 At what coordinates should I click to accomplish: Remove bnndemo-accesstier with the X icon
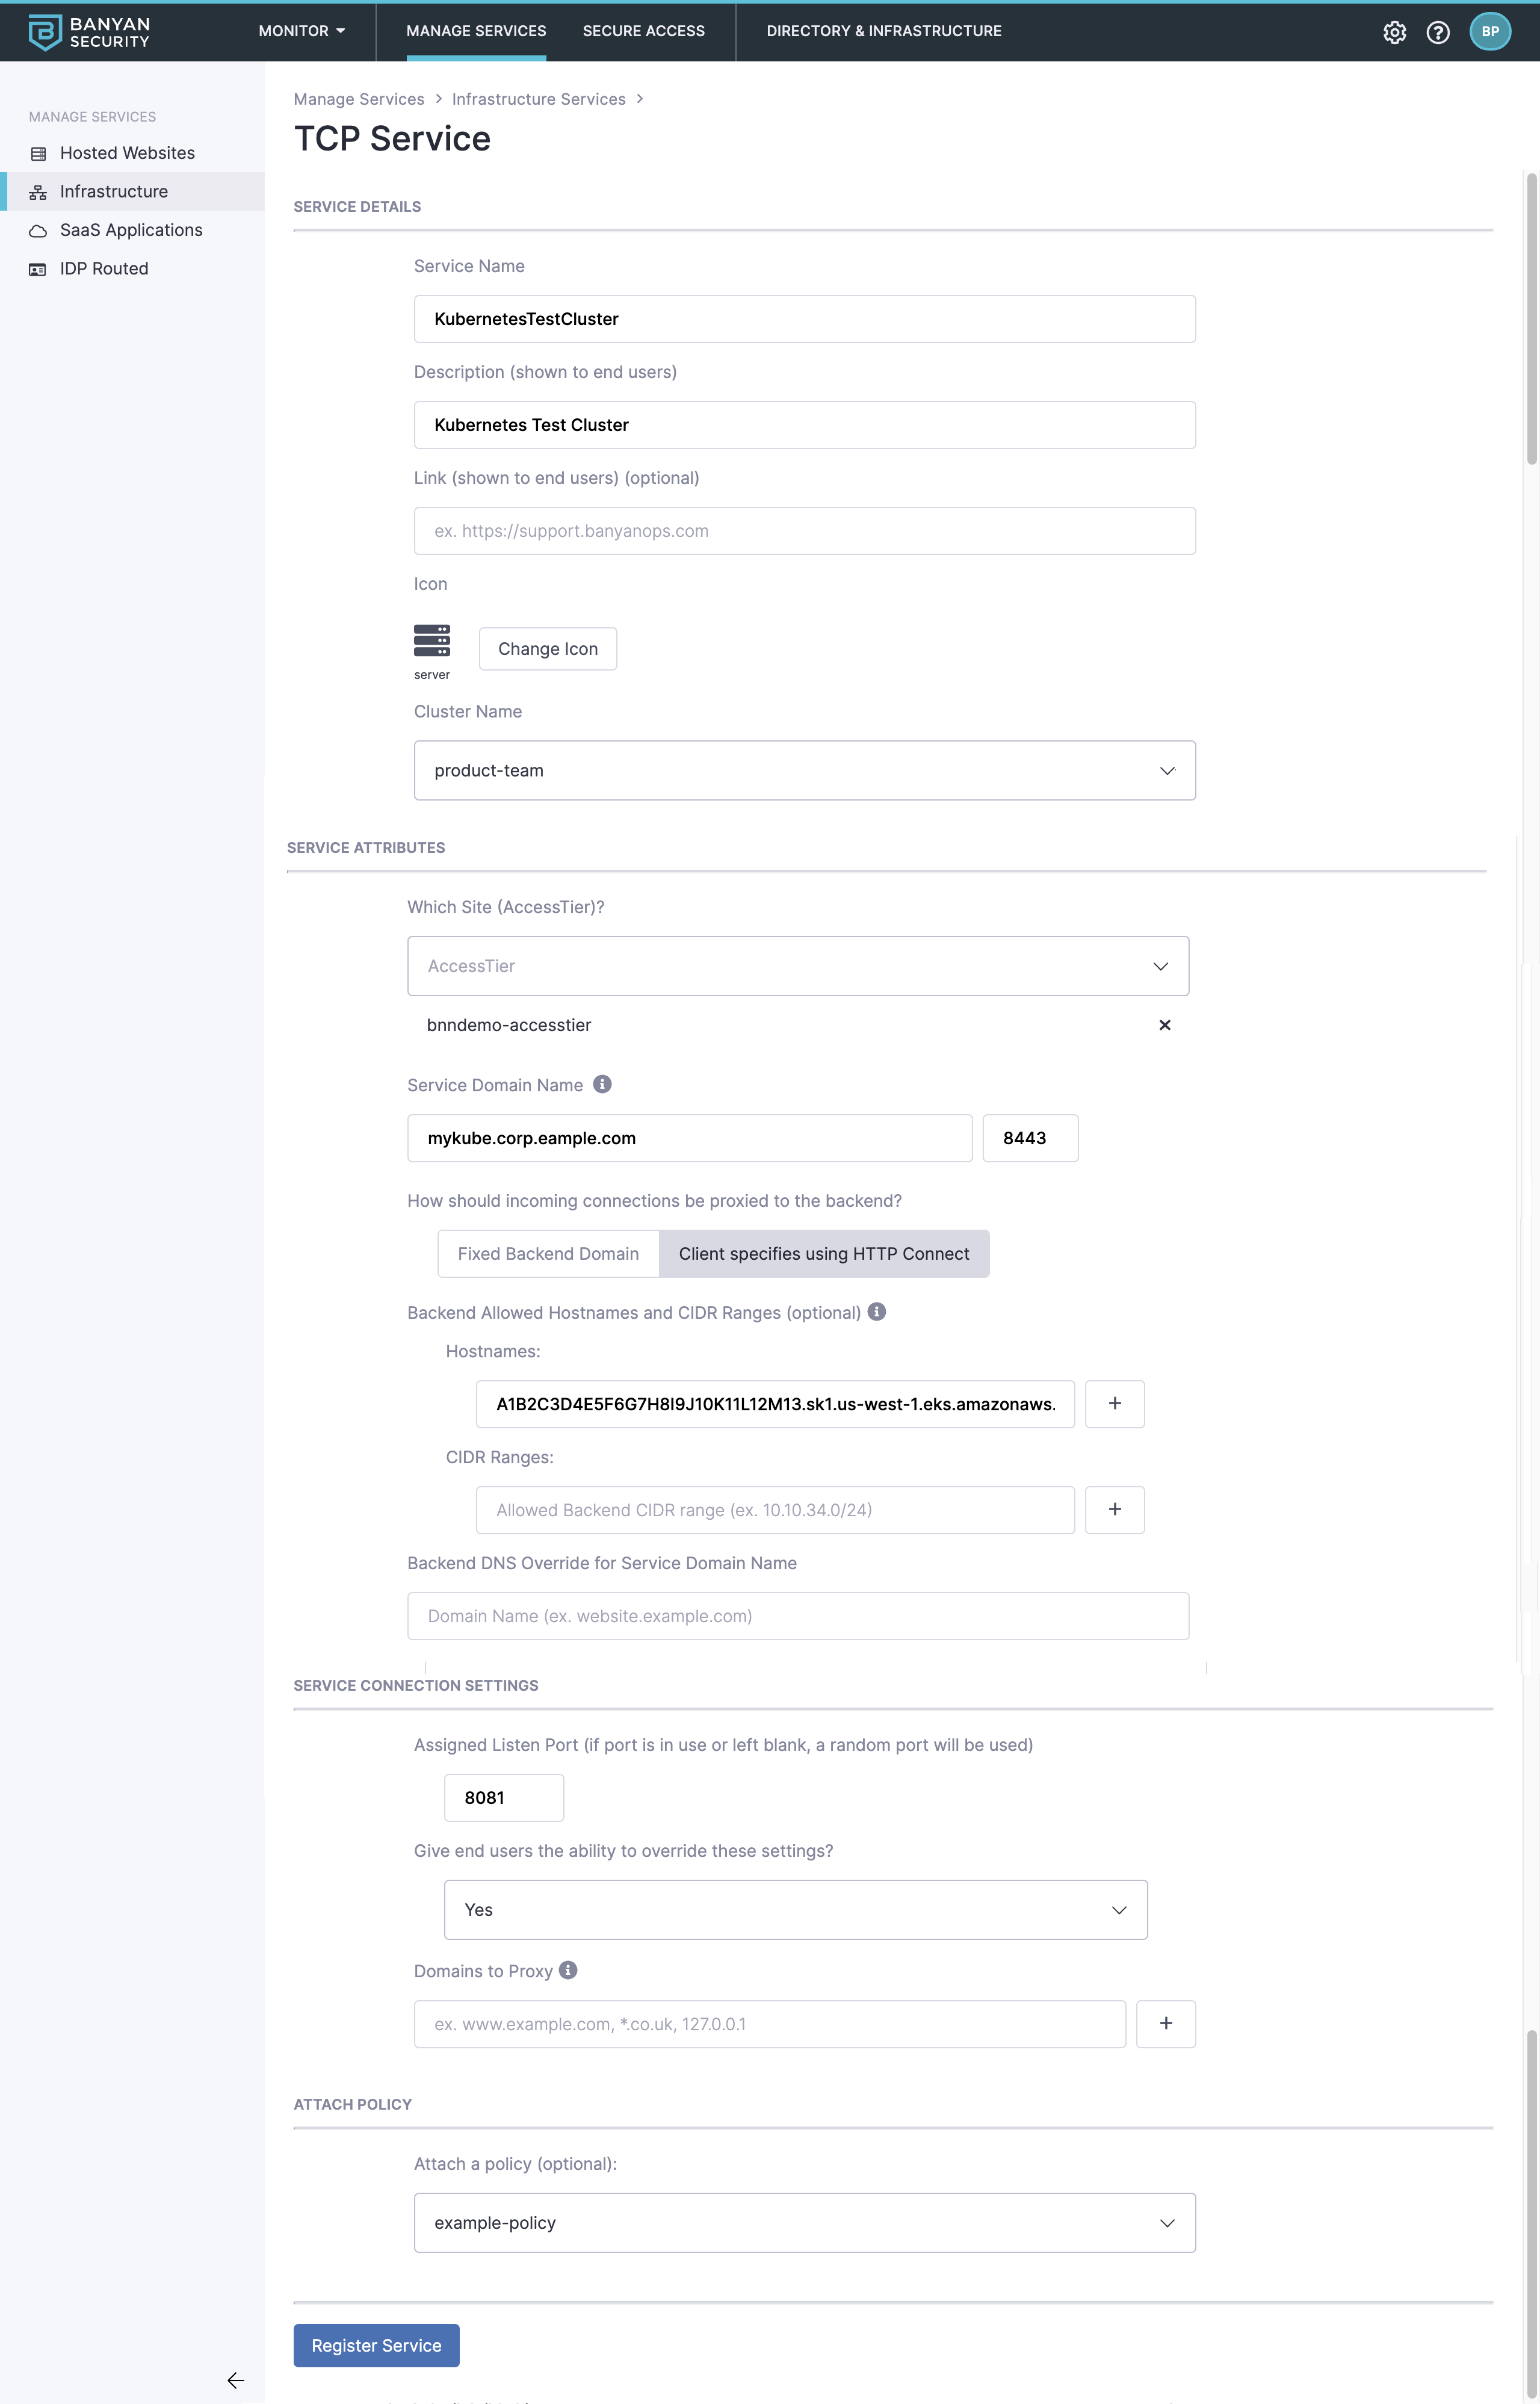point(1165,1025)
